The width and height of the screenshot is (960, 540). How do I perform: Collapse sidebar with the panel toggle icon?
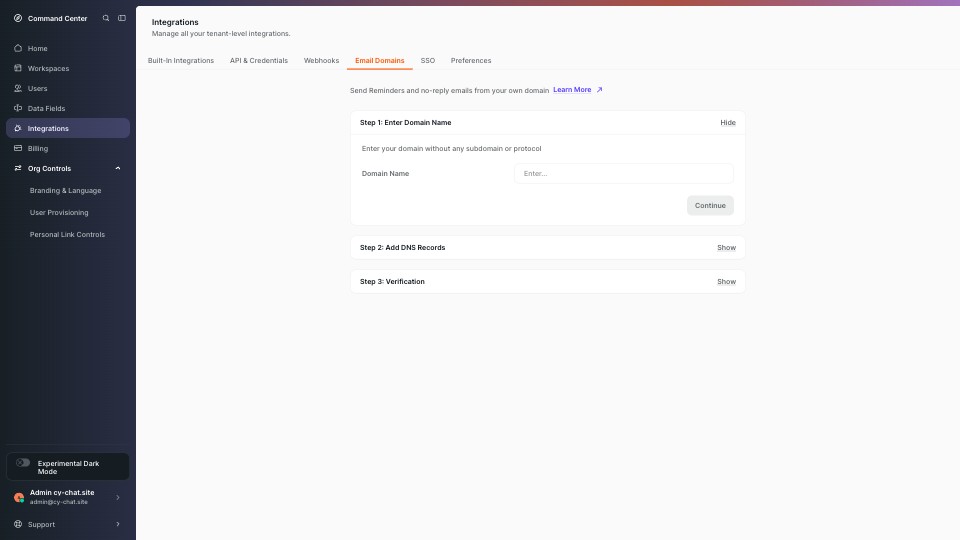pos(122,18)
